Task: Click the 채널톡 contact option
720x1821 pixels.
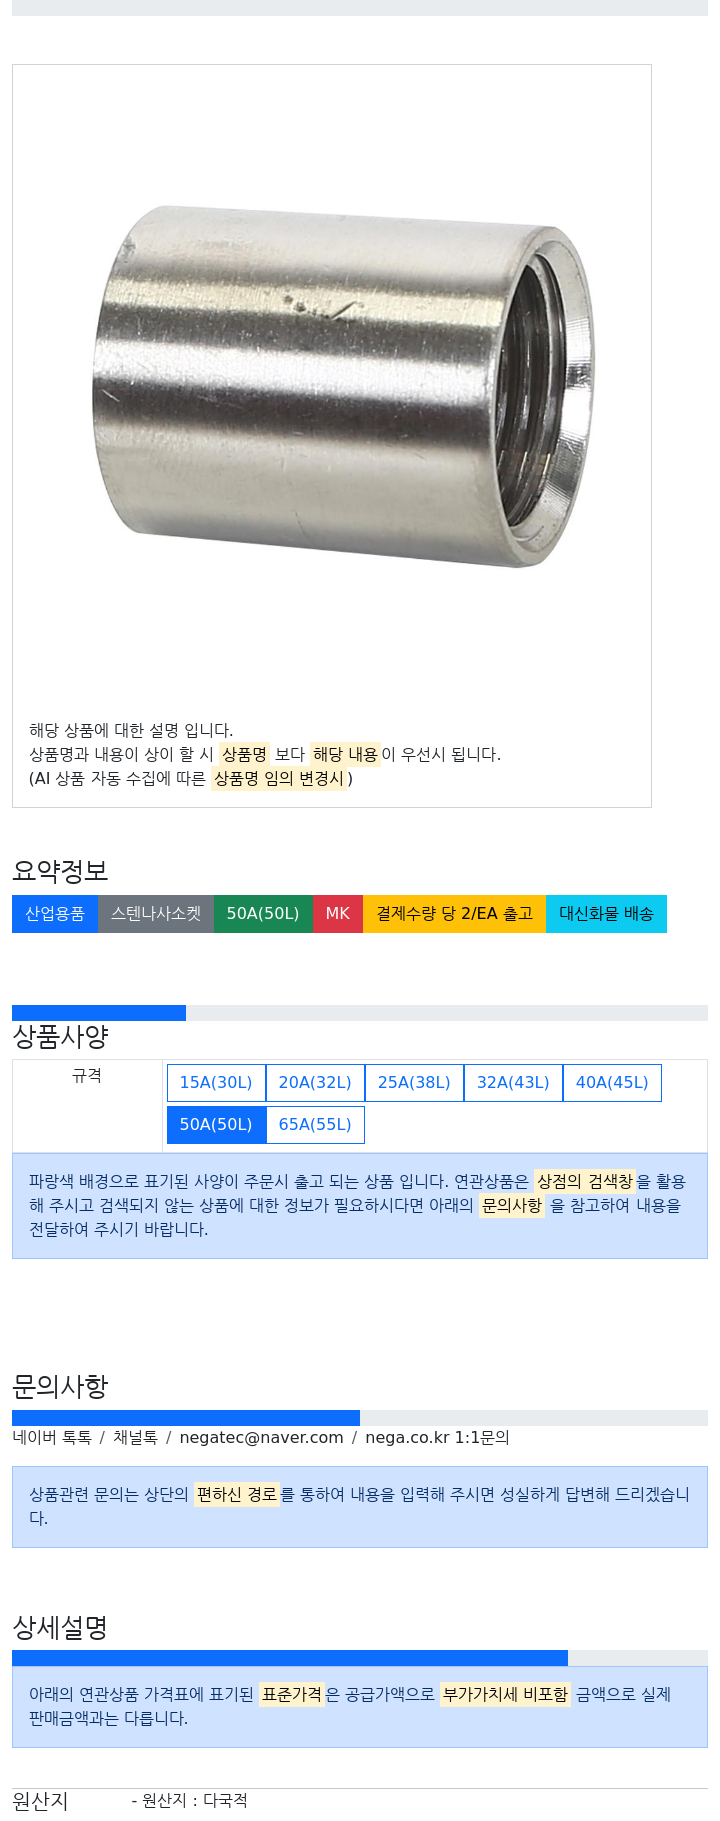Action: pyautogui.click(x=135, y=1437)
